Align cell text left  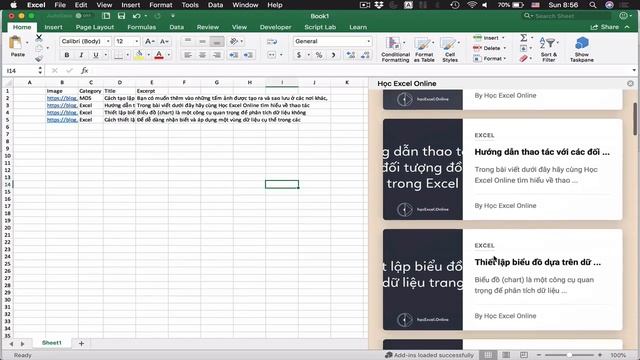pyautogui.click(x=188, y=55)
